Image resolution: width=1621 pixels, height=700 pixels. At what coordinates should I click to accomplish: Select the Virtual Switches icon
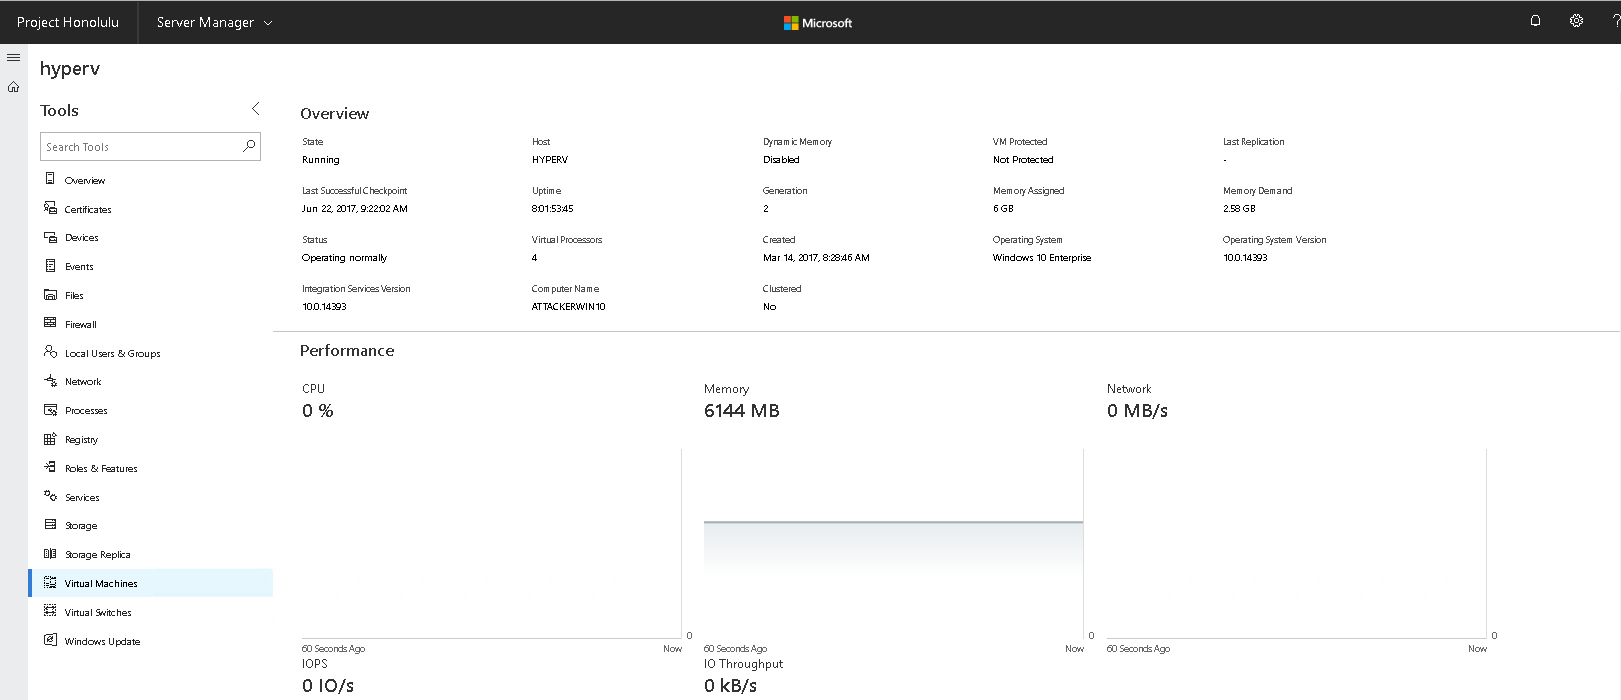(50, 611)
